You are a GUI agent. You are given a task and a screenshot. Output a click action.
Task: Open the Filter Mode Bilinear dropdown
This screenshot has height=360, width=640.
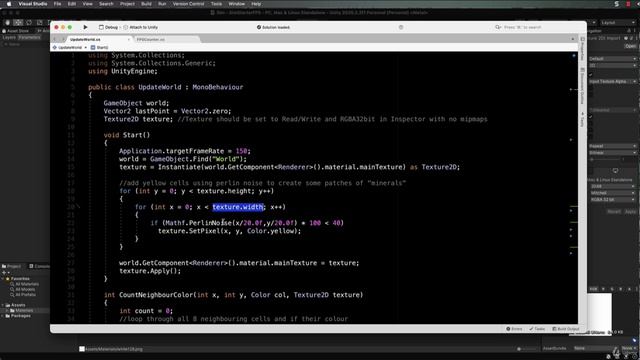tap(613, 153)
